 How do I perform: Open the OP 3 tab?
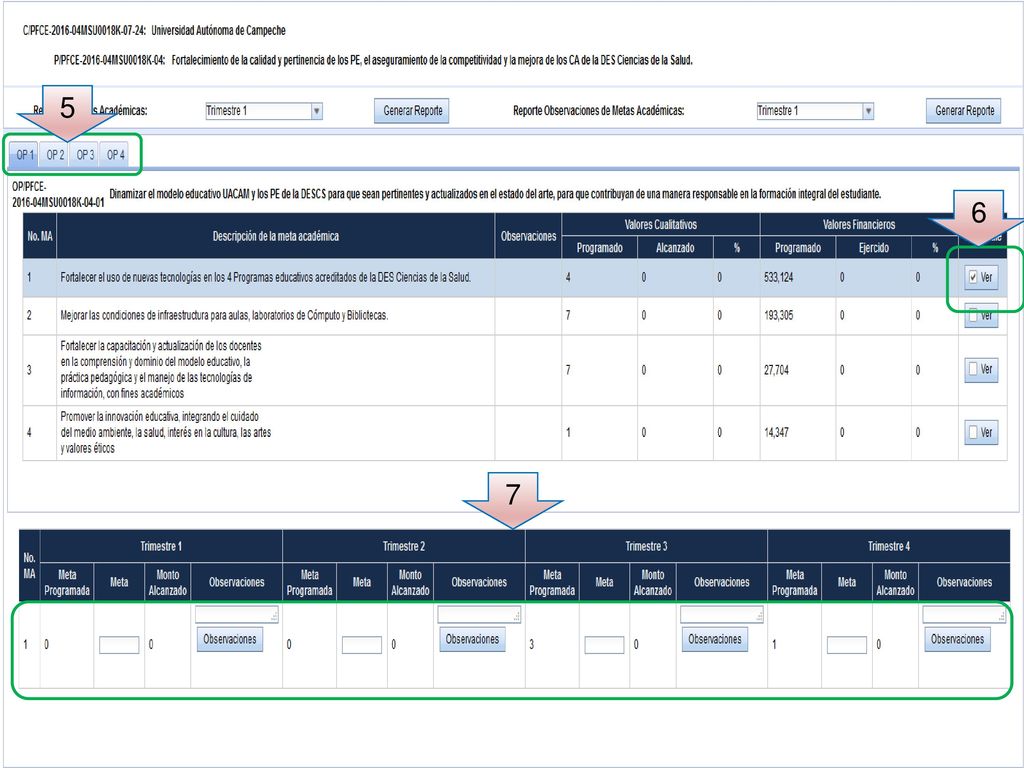[x=85, y=155]
